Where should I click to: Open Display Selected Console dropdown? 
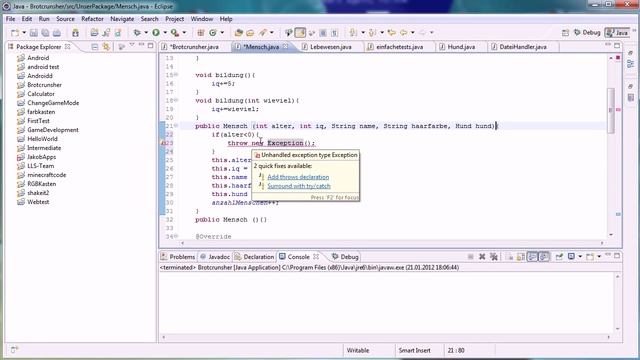pyautogui.click(x=580, y=257)
